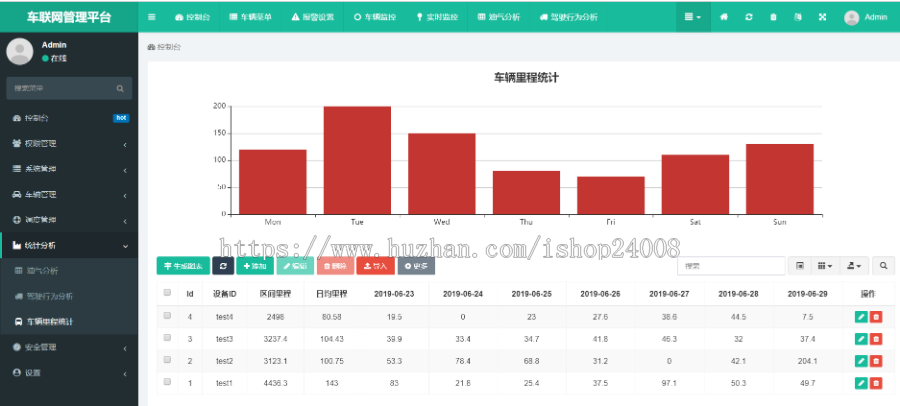The width and height of the screenshot is (900, 406).
Task: Select 车辆里程统计 in the sidebar submenu
Action: pos(69,322)
